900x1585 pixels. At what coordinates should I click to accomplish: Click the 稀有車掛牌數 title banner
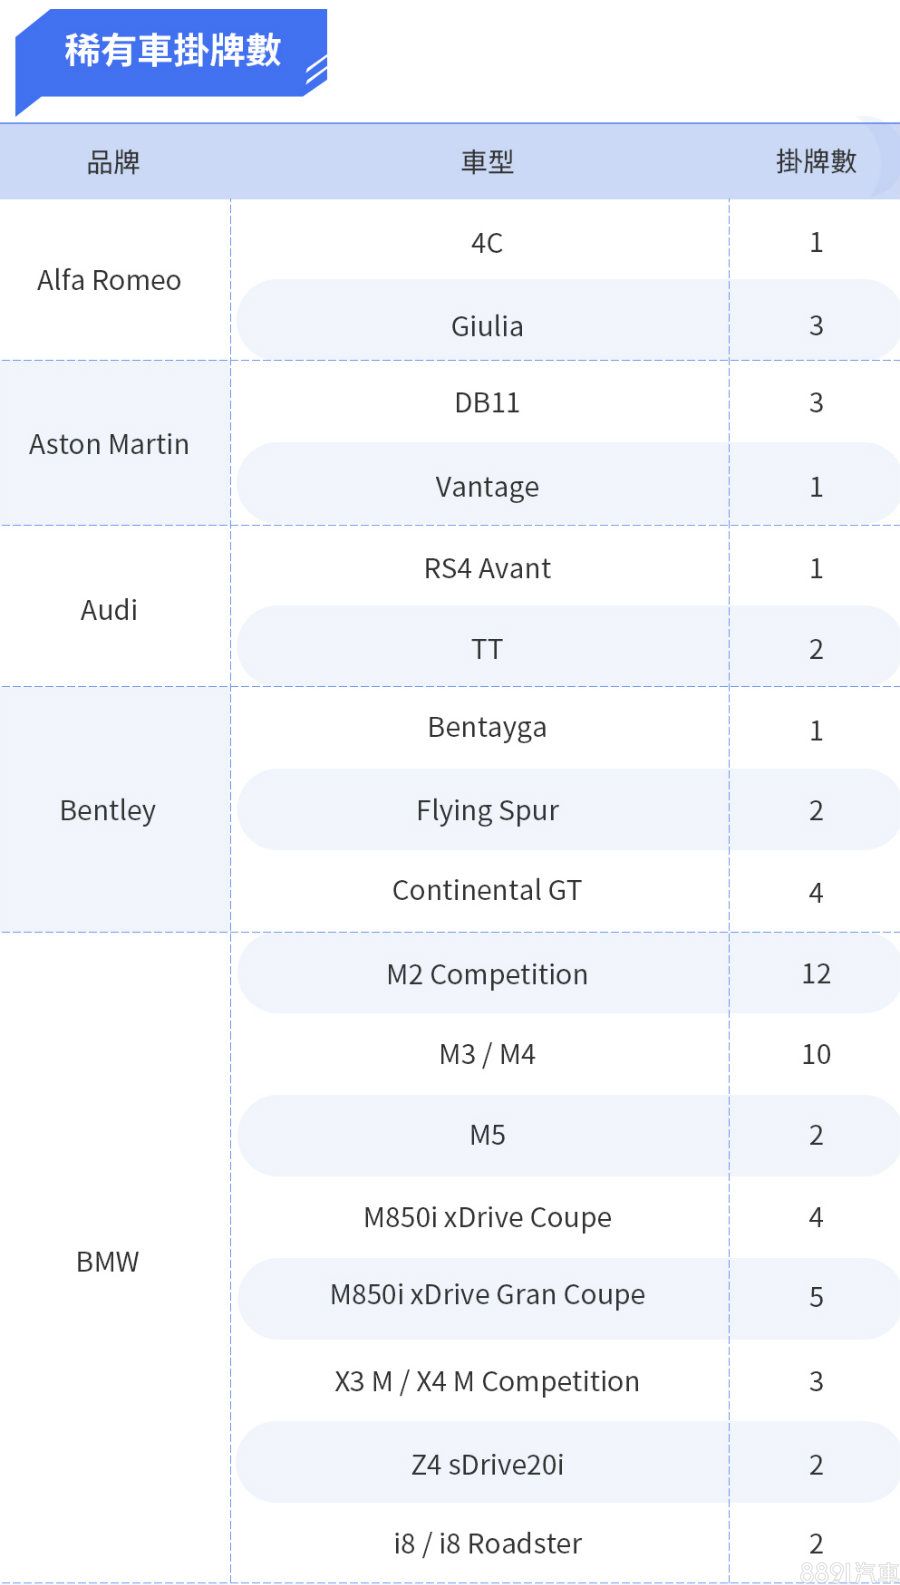point(172,51)
